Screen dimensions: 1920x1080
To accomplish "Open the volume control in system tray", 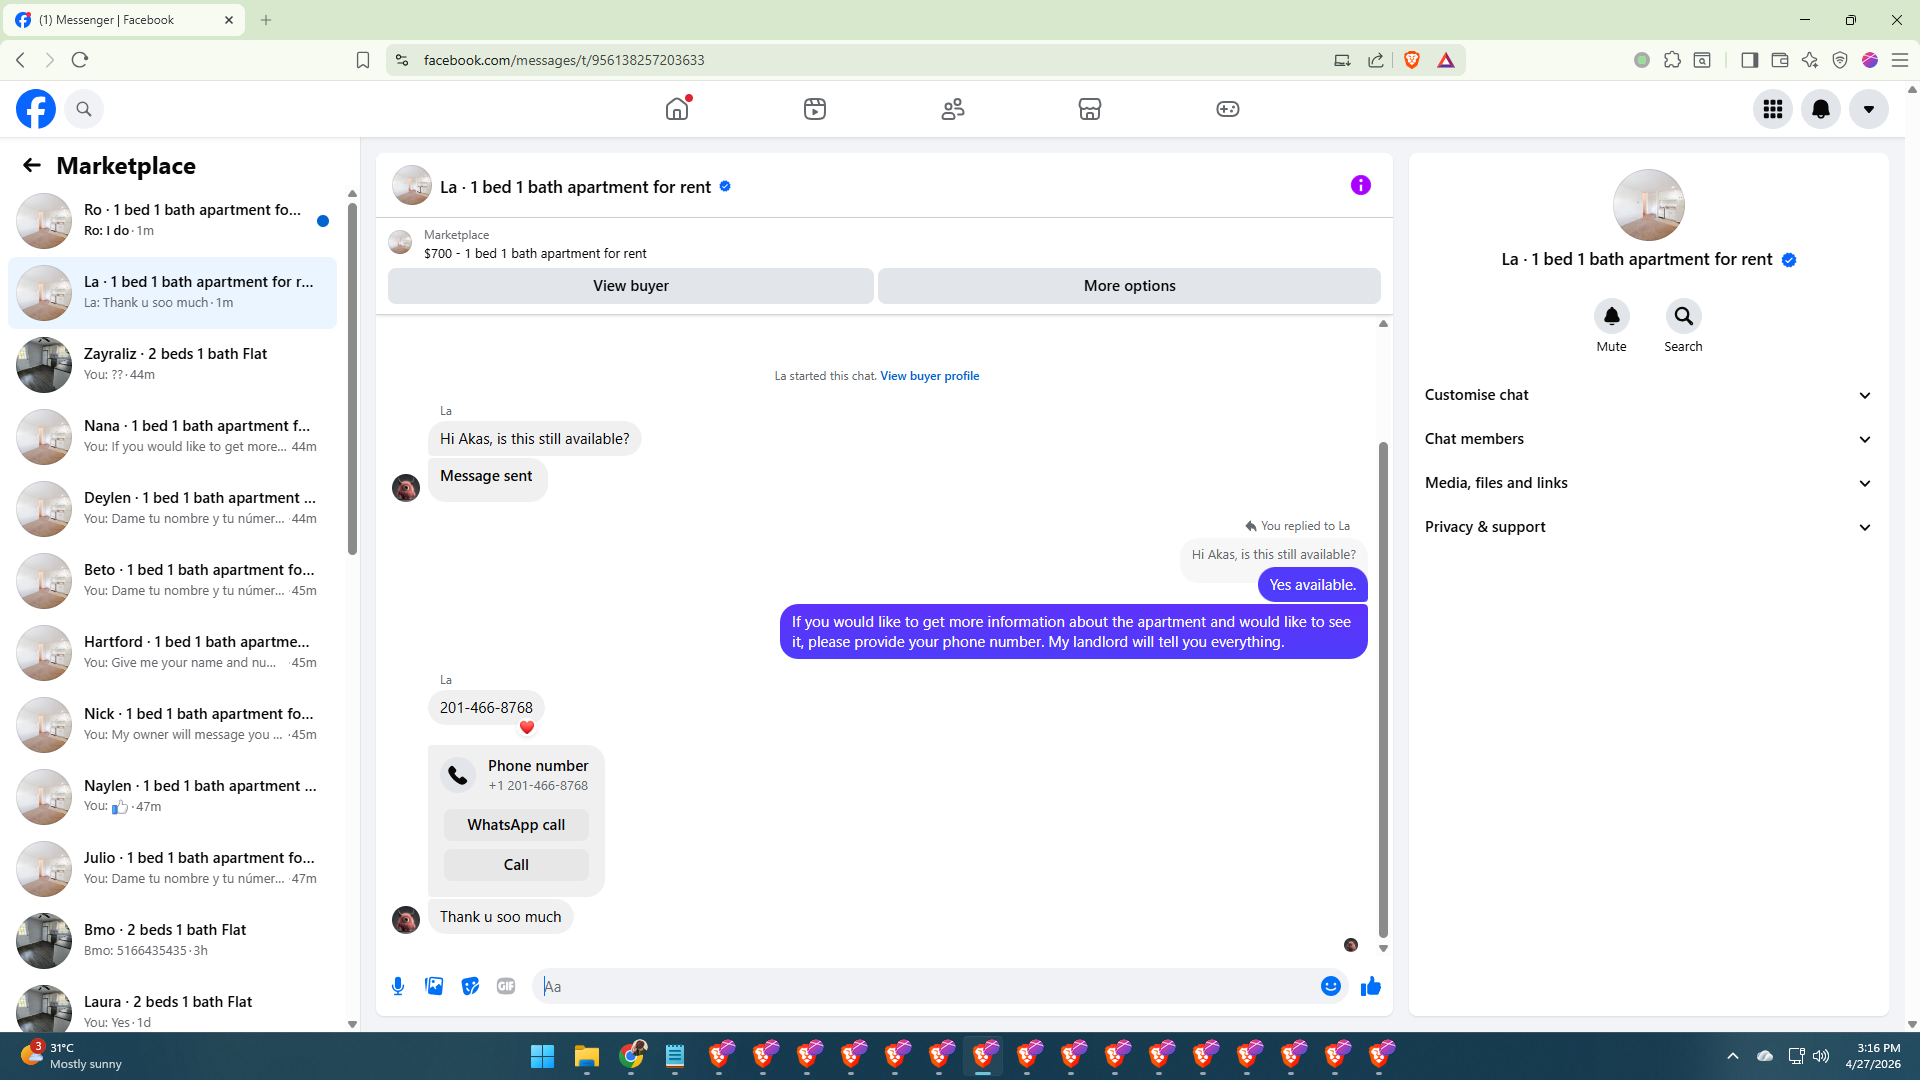I will (x=1821, y=1056).
